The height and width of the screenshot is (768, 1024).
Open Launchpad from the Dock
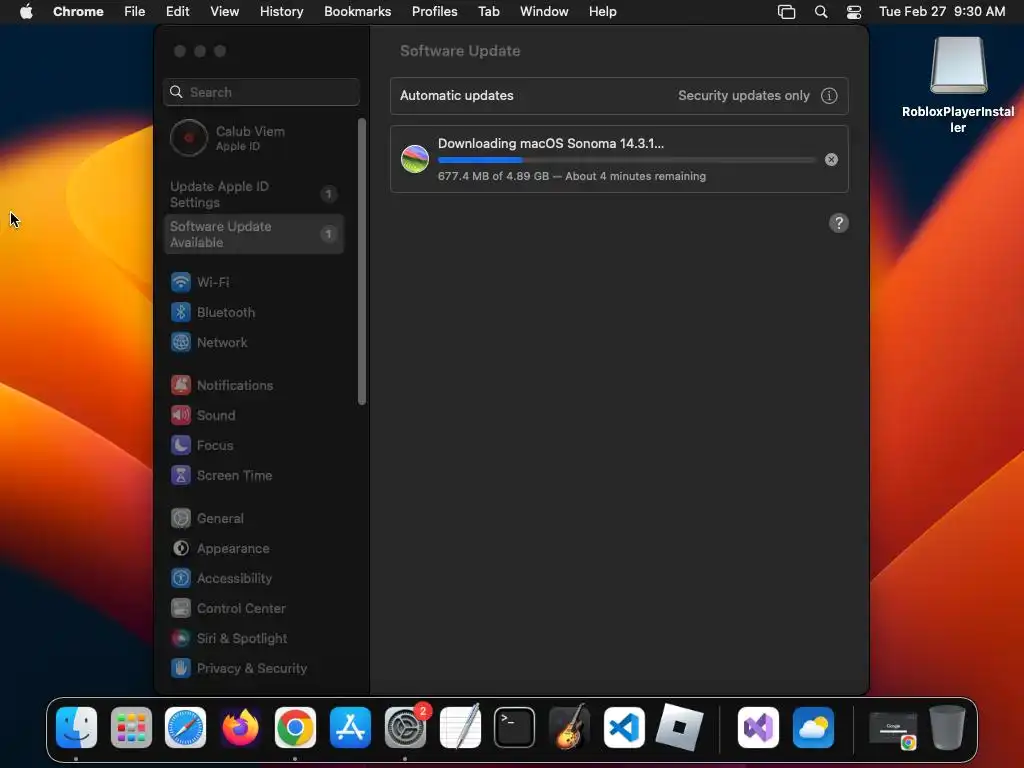131,728
